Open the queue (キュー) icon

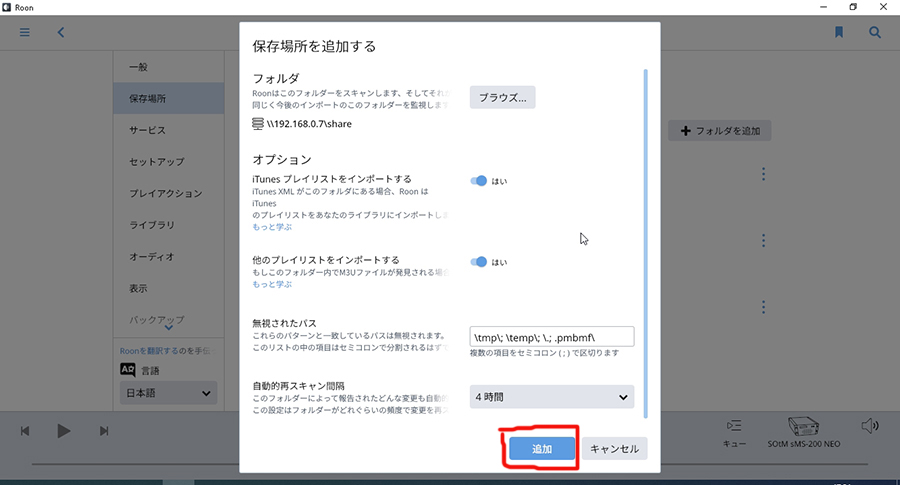pos(735,427)
